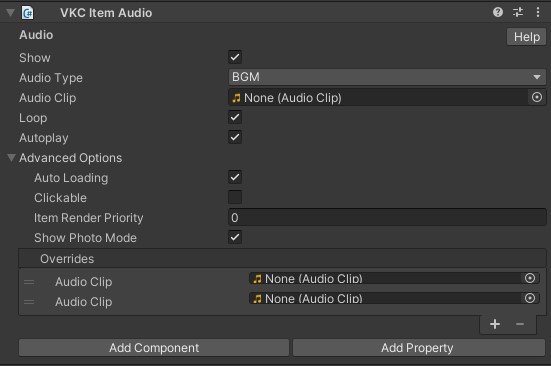Viewport: 551px width, 366px height.
Task: Click the VKC Item Audio title text
Action: [x=106, y=13]
